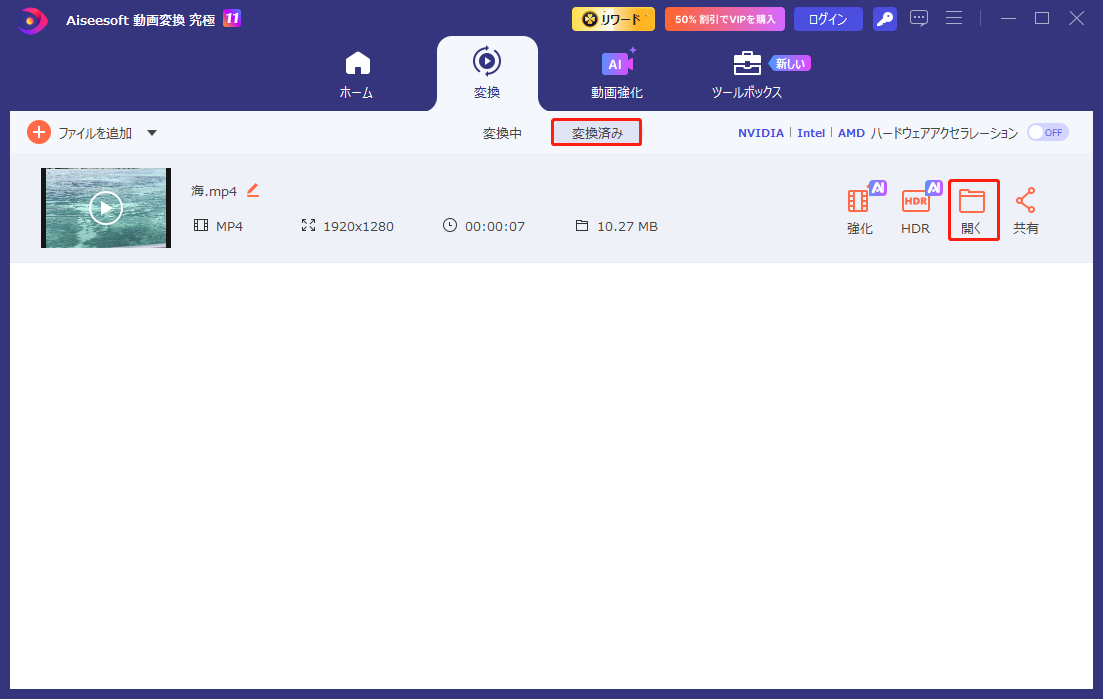The height and width of the screenshot is (699, 1103).
Task: Click the ログイン button
Action: [827, 18]
